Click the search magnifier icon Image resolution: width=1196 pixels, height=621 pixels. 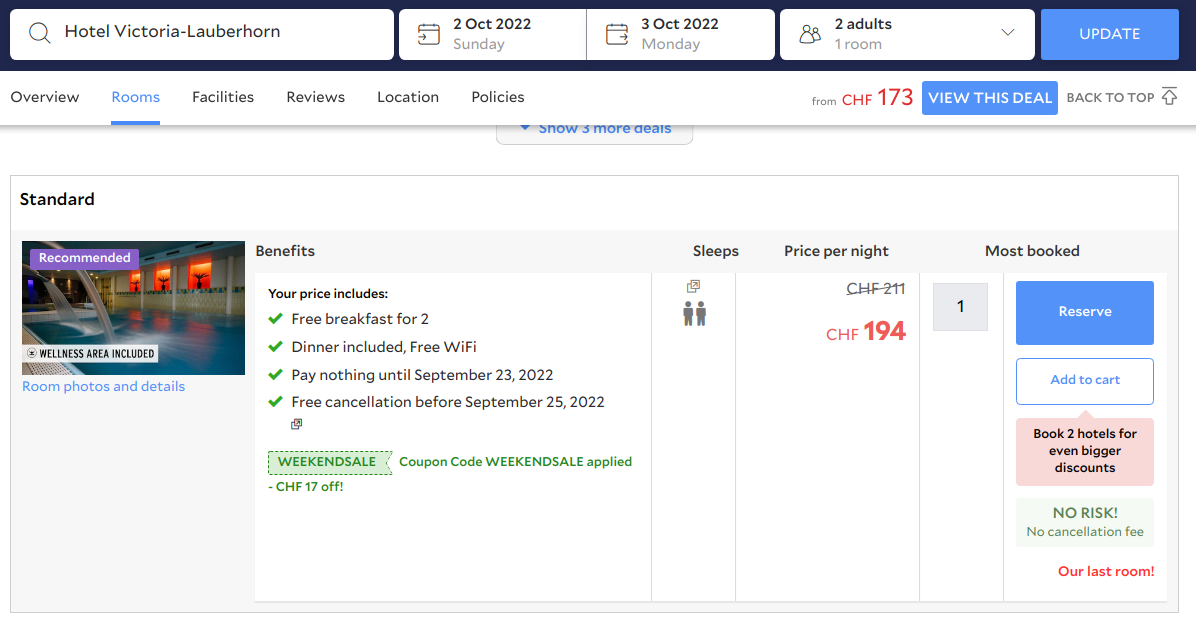pos(39,33)
